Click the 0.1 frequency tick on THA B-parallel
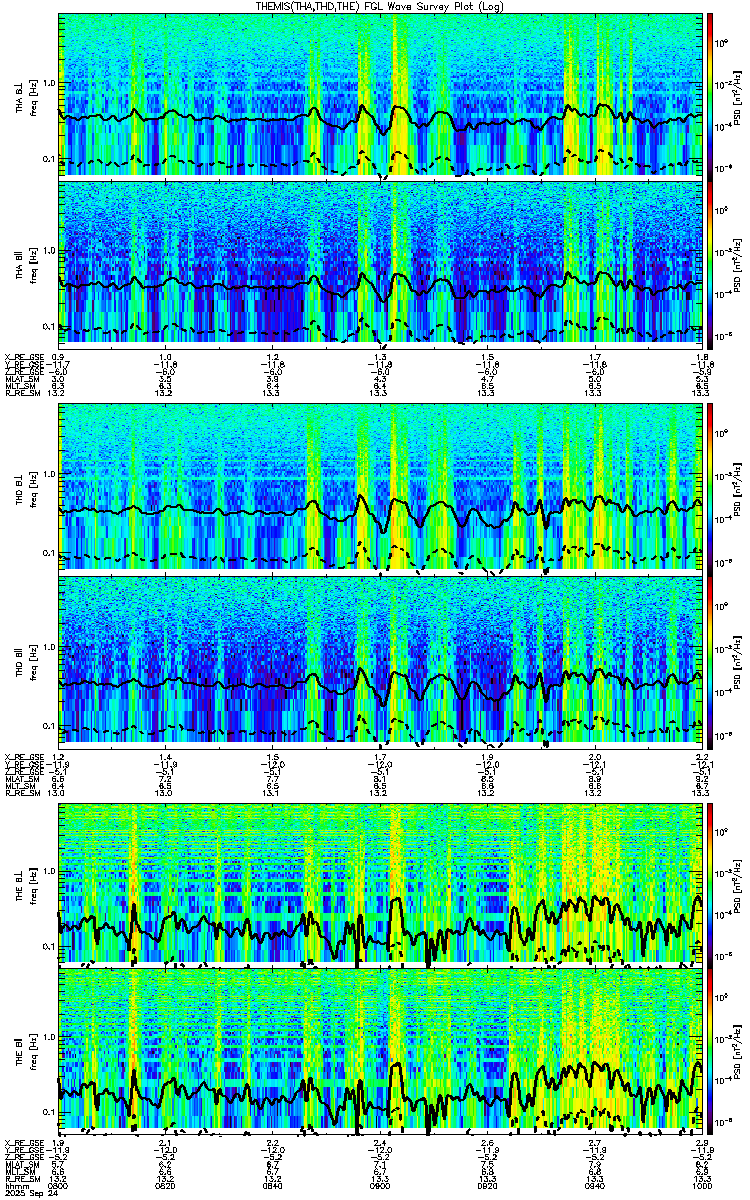Screen dimensions: 750x1200 (x=48, y=327)
